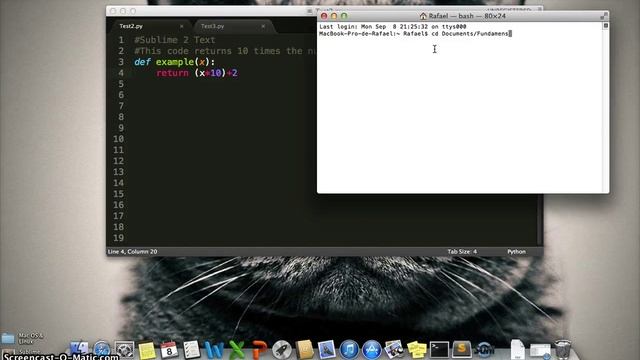Launch Microsoft PowerPoint from the dock
The height and width of the screenshot is (360, 640).
(x=259, y=350)
